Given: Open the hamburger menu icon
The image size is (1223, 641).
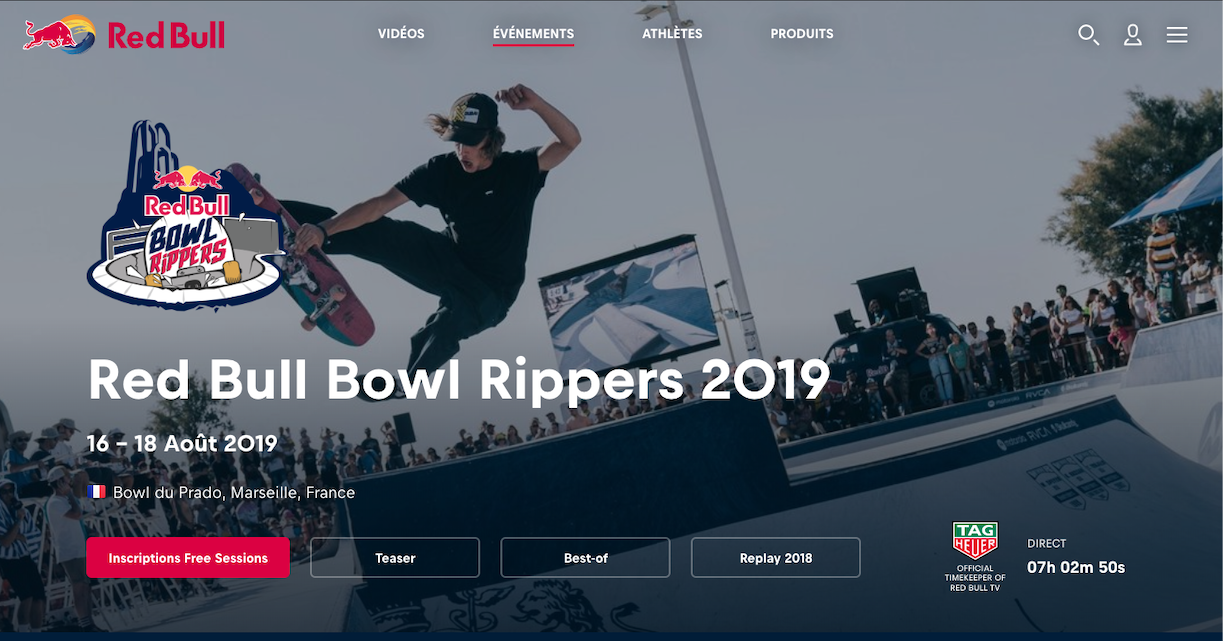Looking at the screenshot, I should click(1177, 35).
